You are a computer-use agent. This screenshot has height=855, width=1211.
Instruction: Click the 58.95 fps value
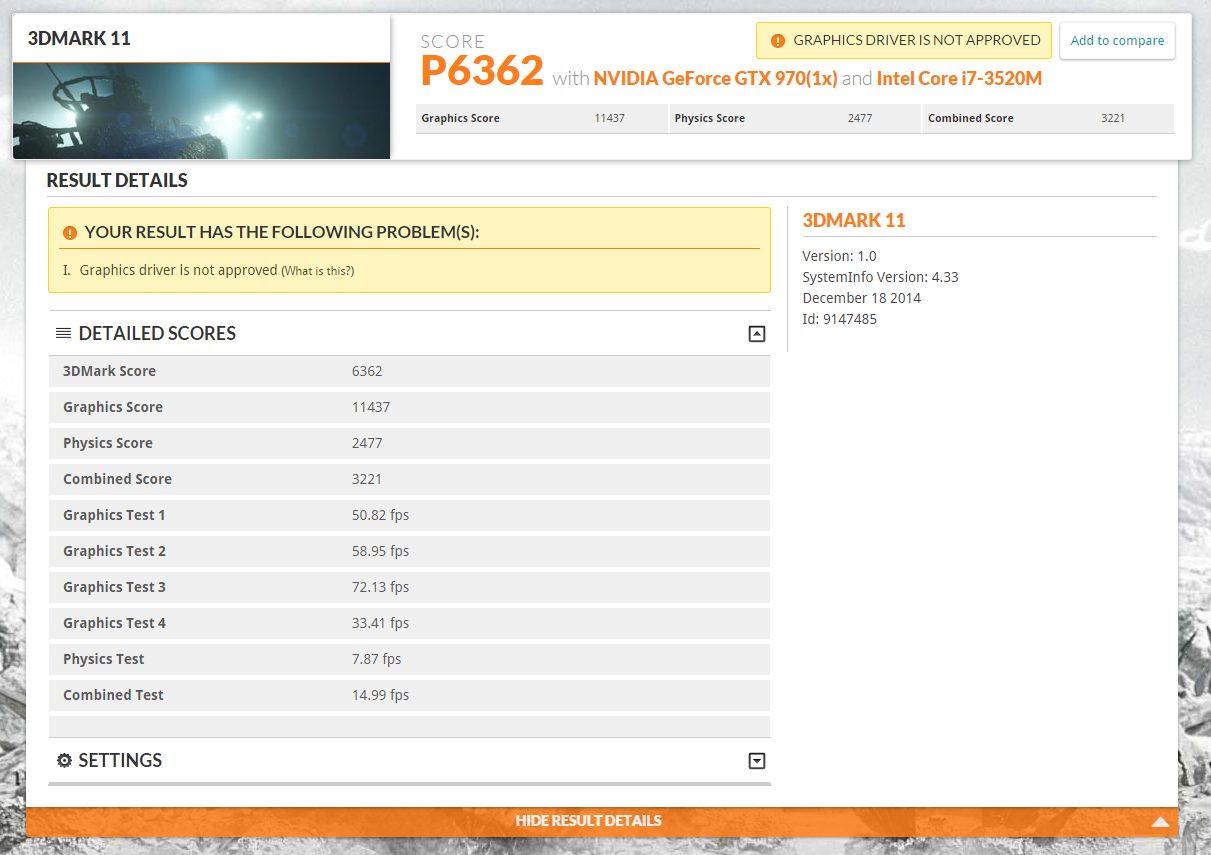(380, 551)
